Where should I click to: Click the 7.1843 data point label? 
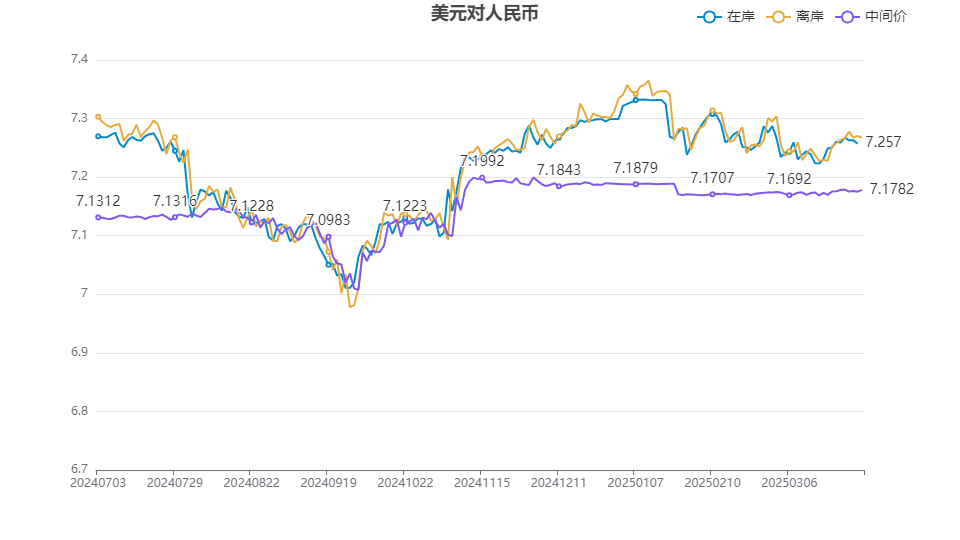(559, 170)
